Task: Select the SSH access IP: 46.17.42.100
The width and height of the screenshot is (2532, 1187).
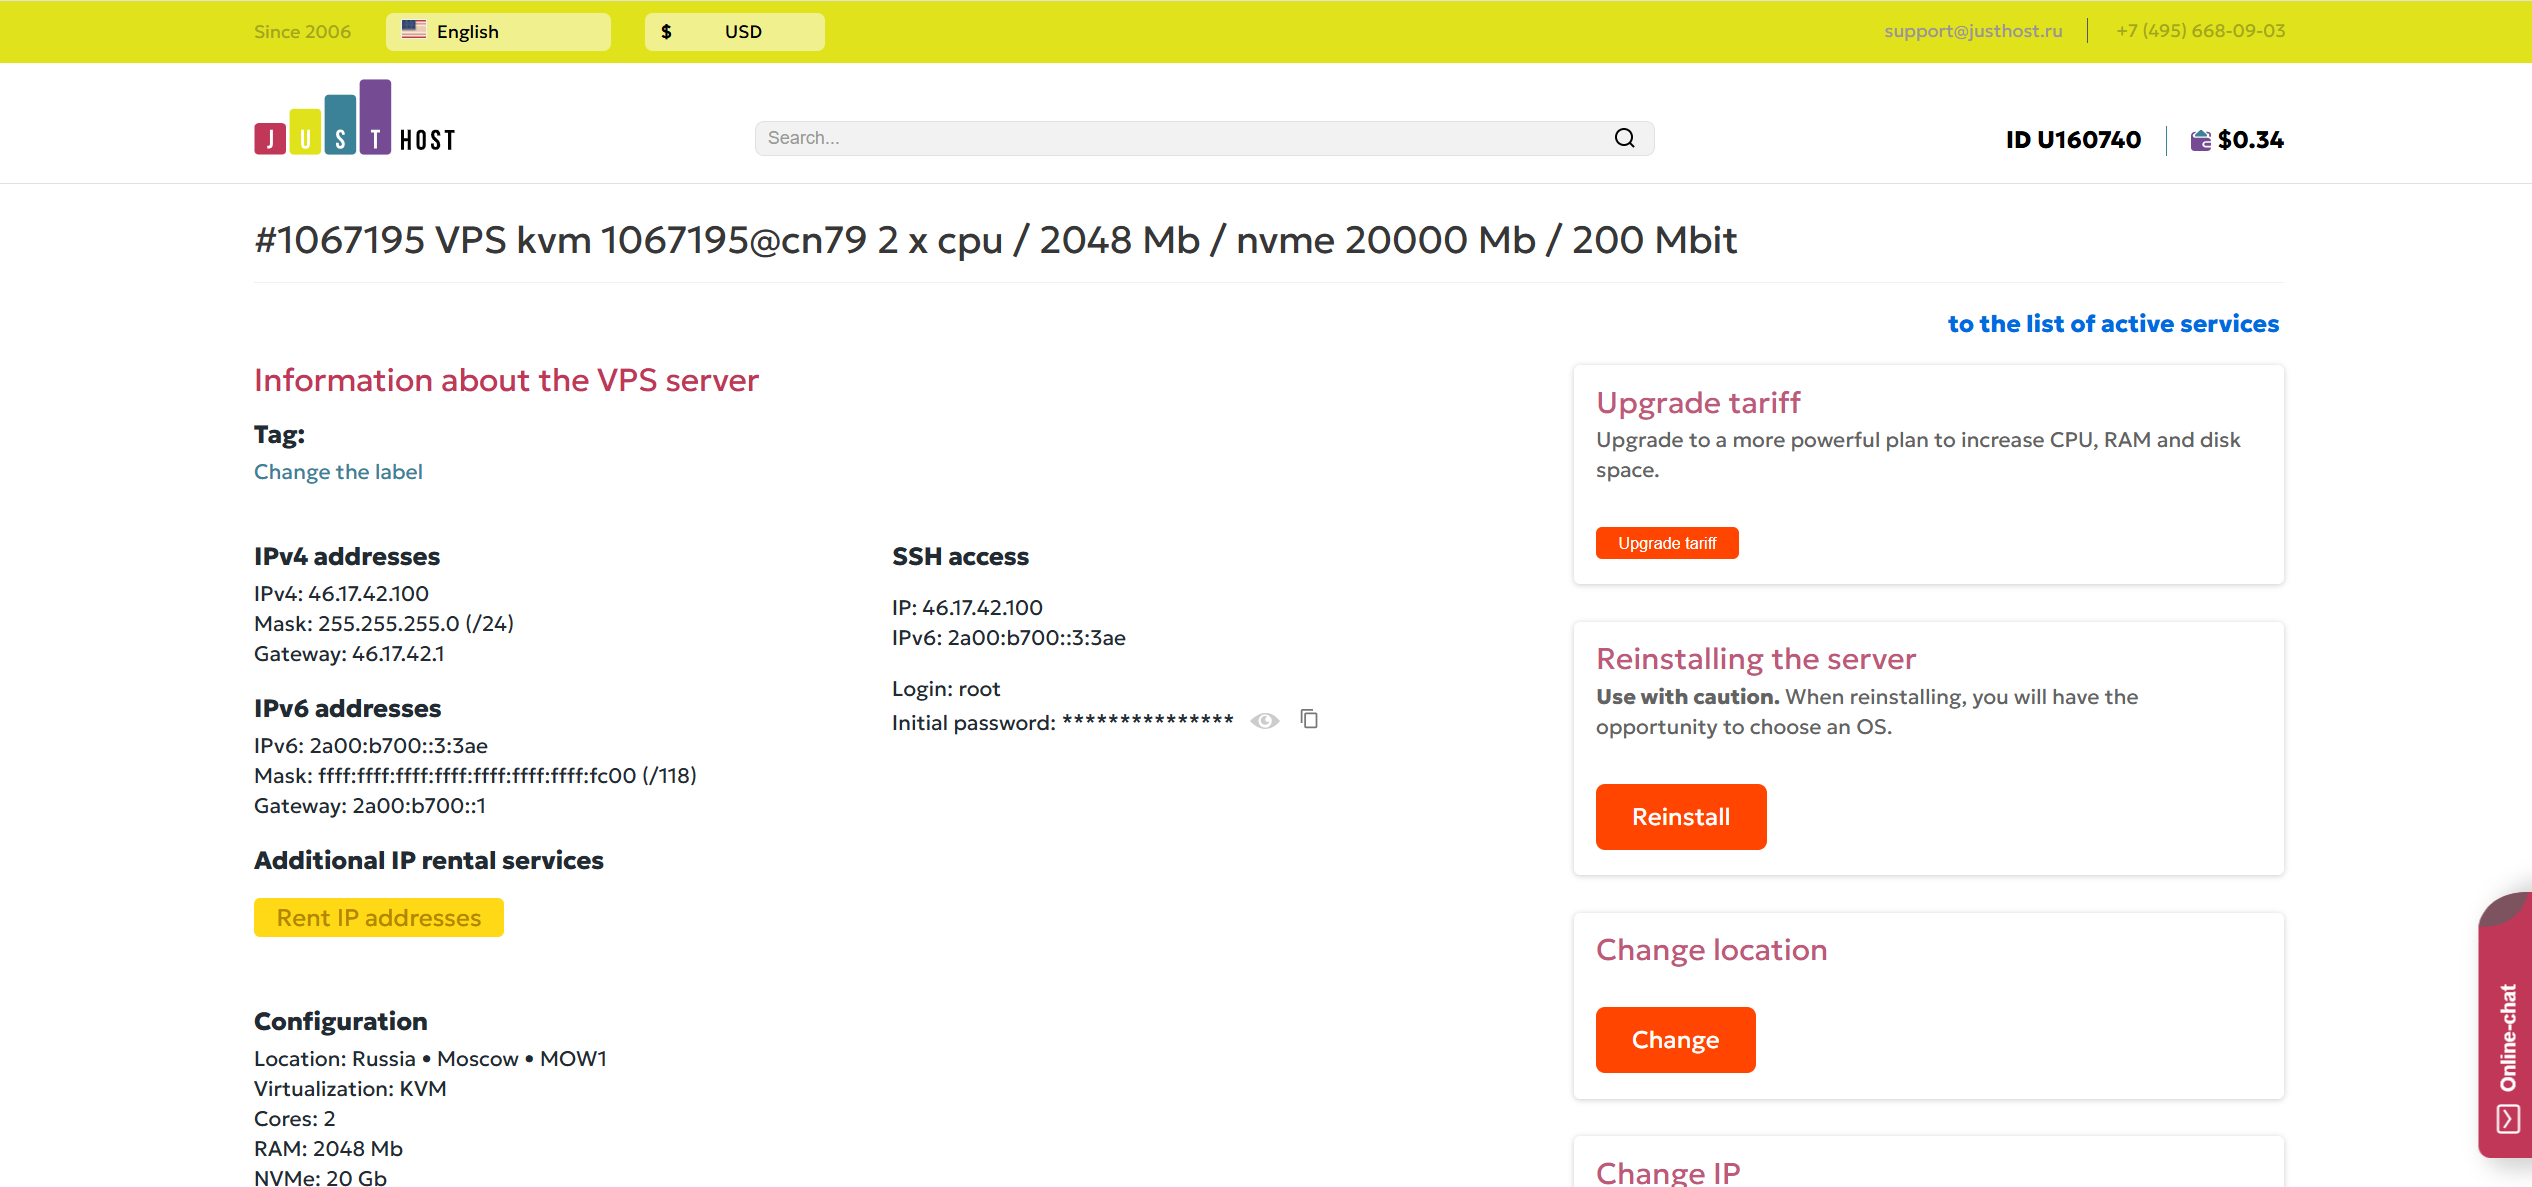Action: point(967,608)
